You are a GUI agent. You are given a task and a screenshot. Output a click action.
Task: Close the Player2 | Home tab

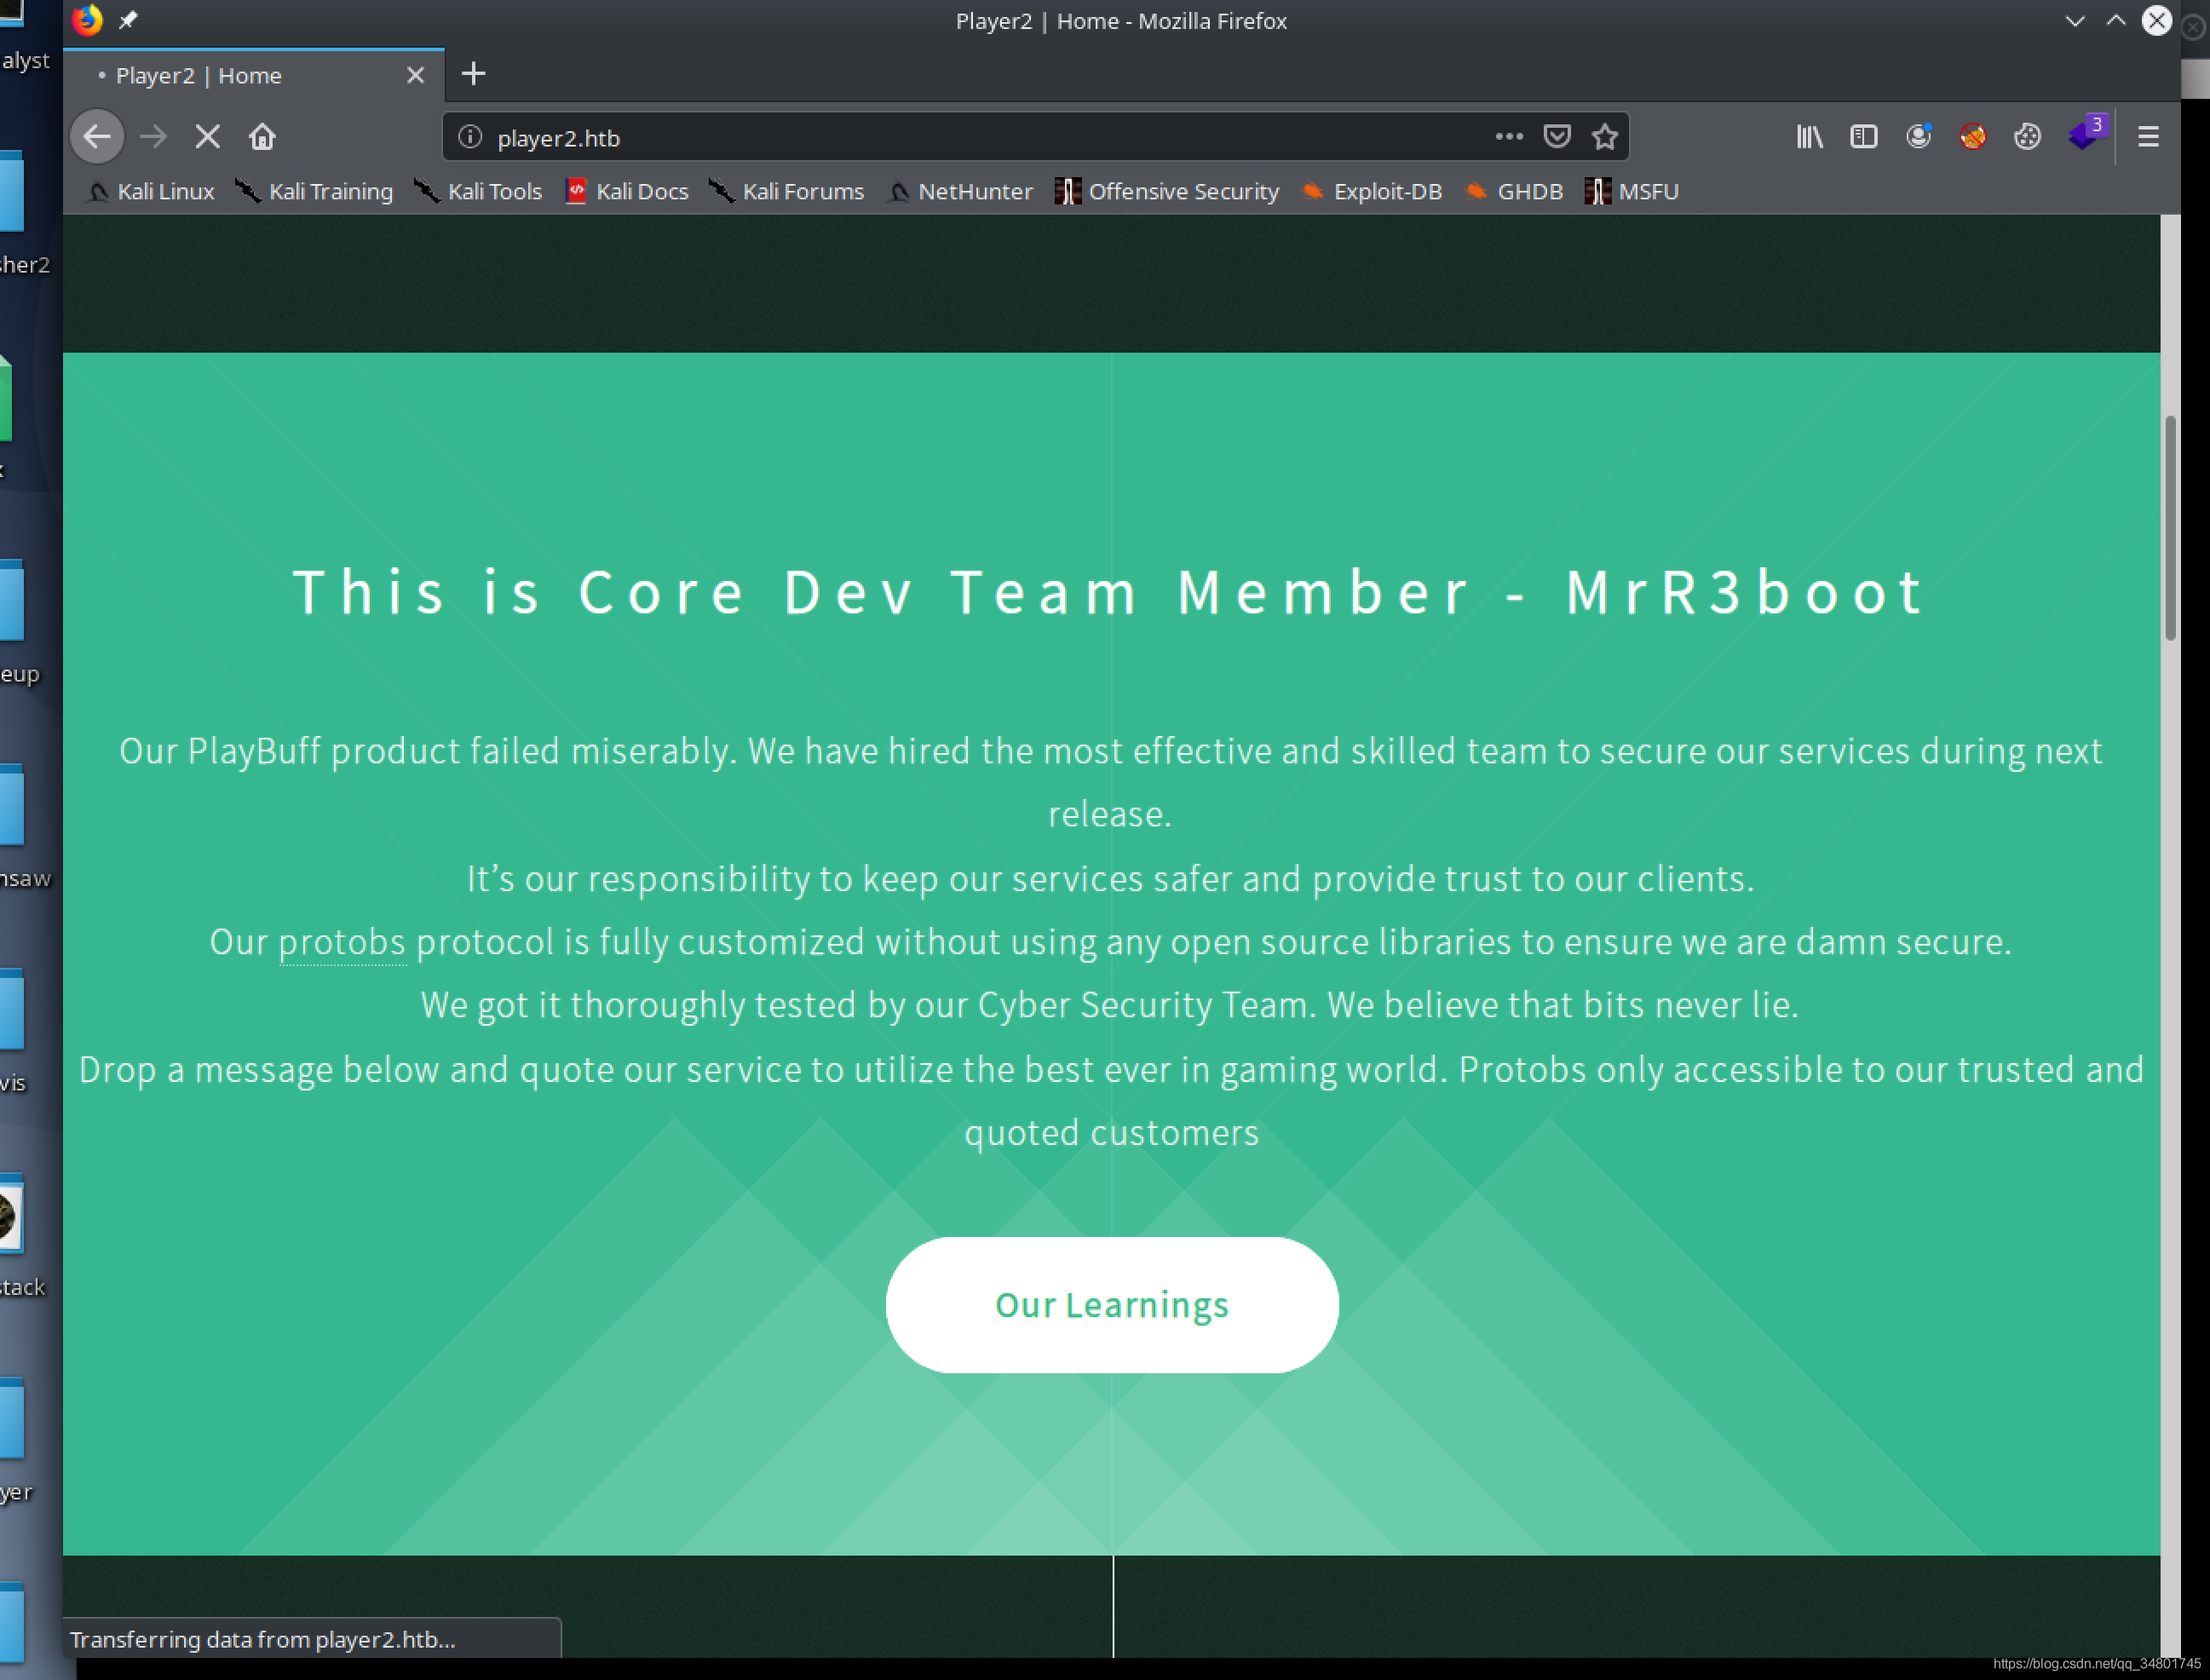(415, 75)
